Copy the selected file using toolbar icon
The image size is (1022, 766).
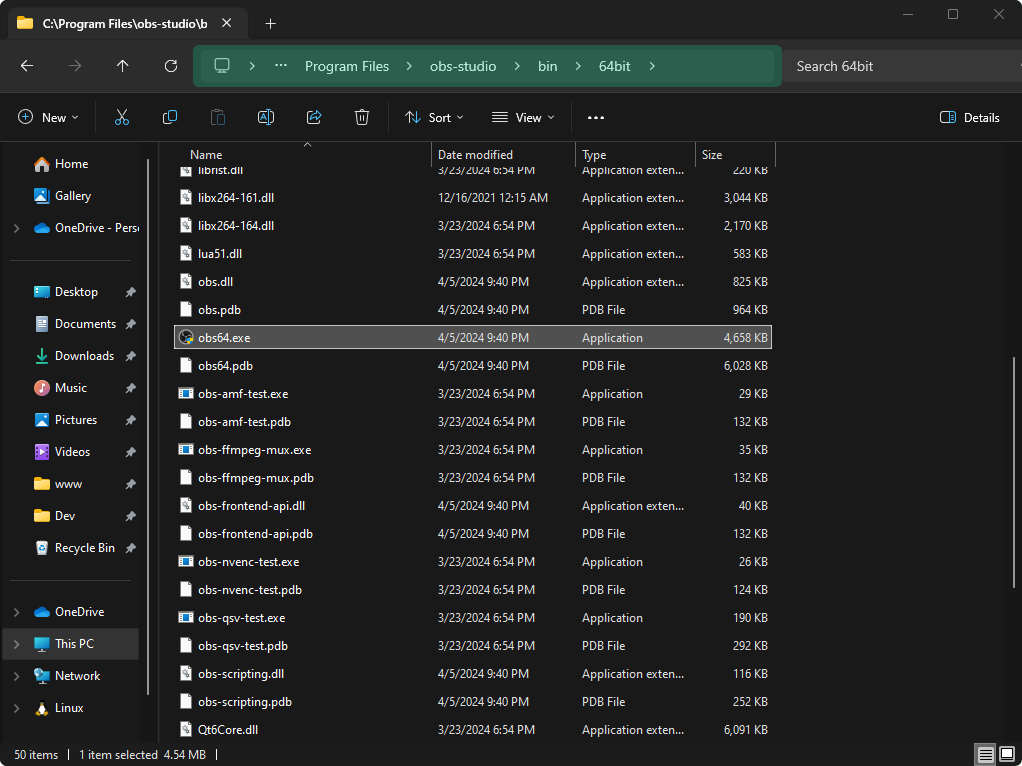click(x=170, y=117)
